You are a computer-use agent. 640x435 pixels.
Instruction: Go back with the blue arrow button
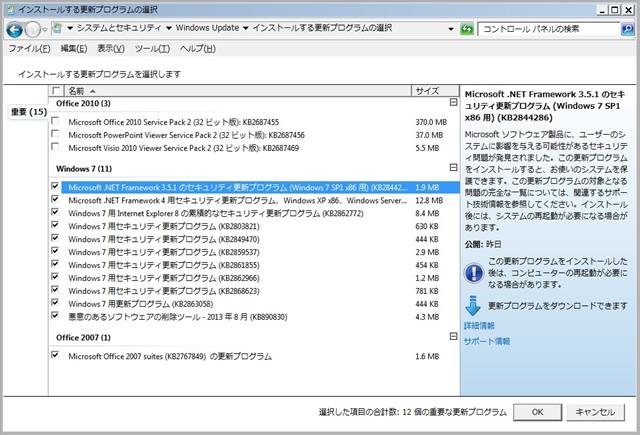[x=14, y=29]
